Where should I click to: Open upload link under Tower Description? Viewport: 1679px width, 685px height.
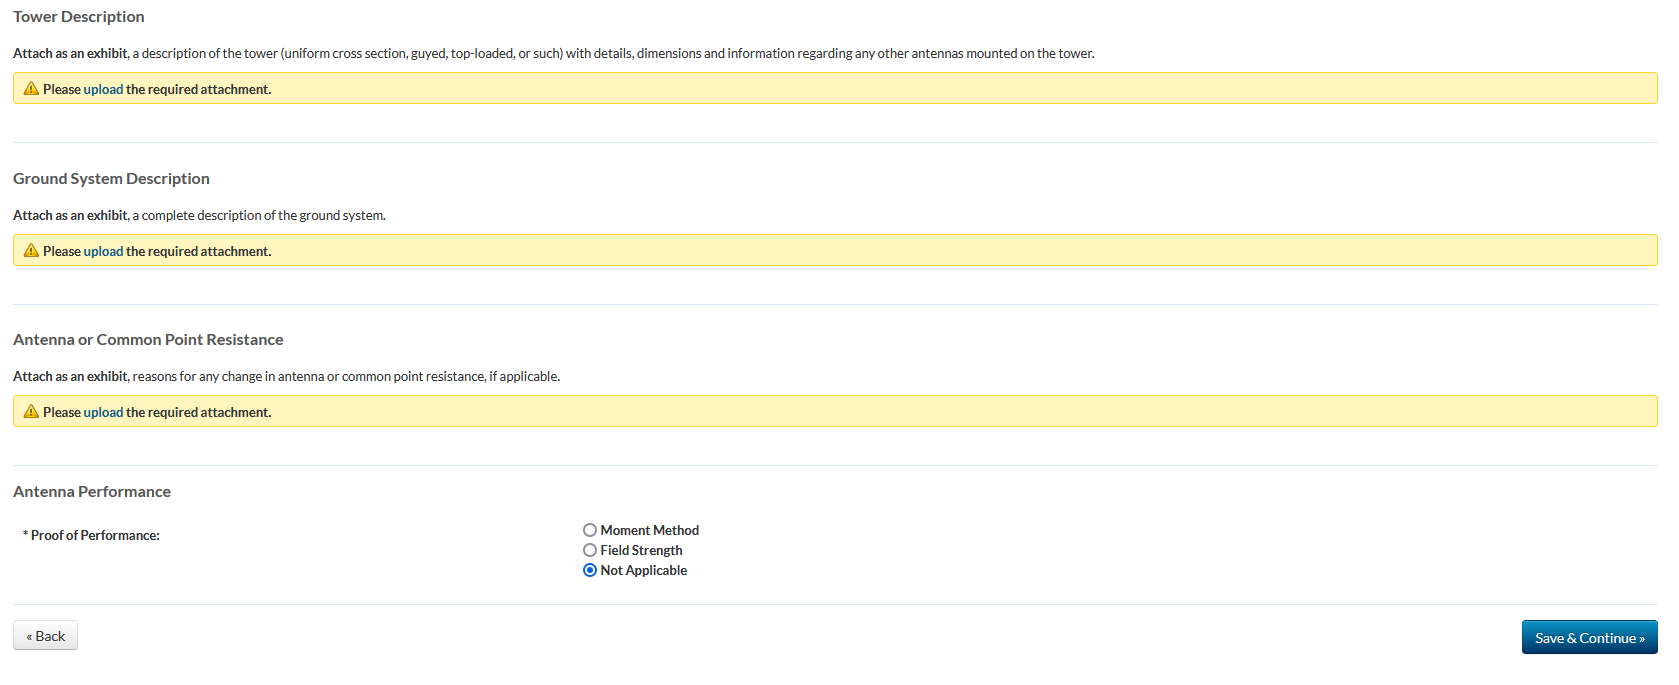pos(103,90)
